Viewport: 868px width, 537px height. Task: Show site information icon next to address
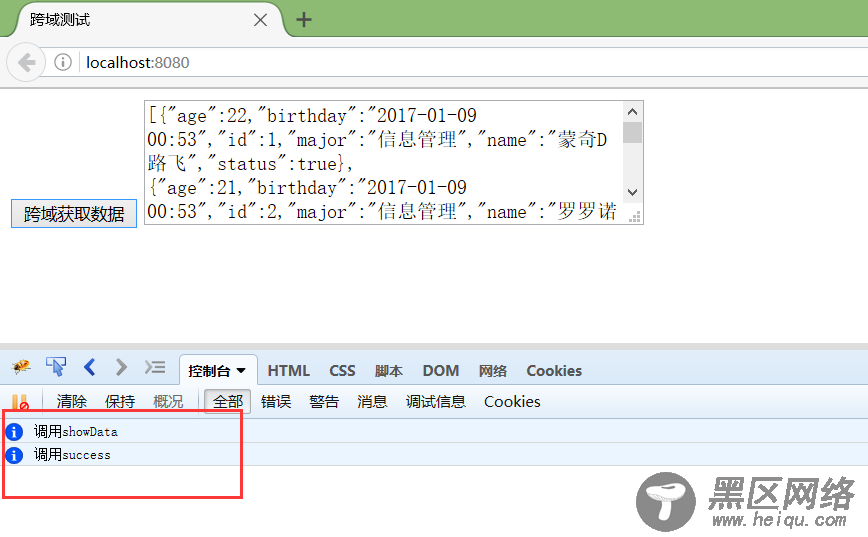coord(63,63)
